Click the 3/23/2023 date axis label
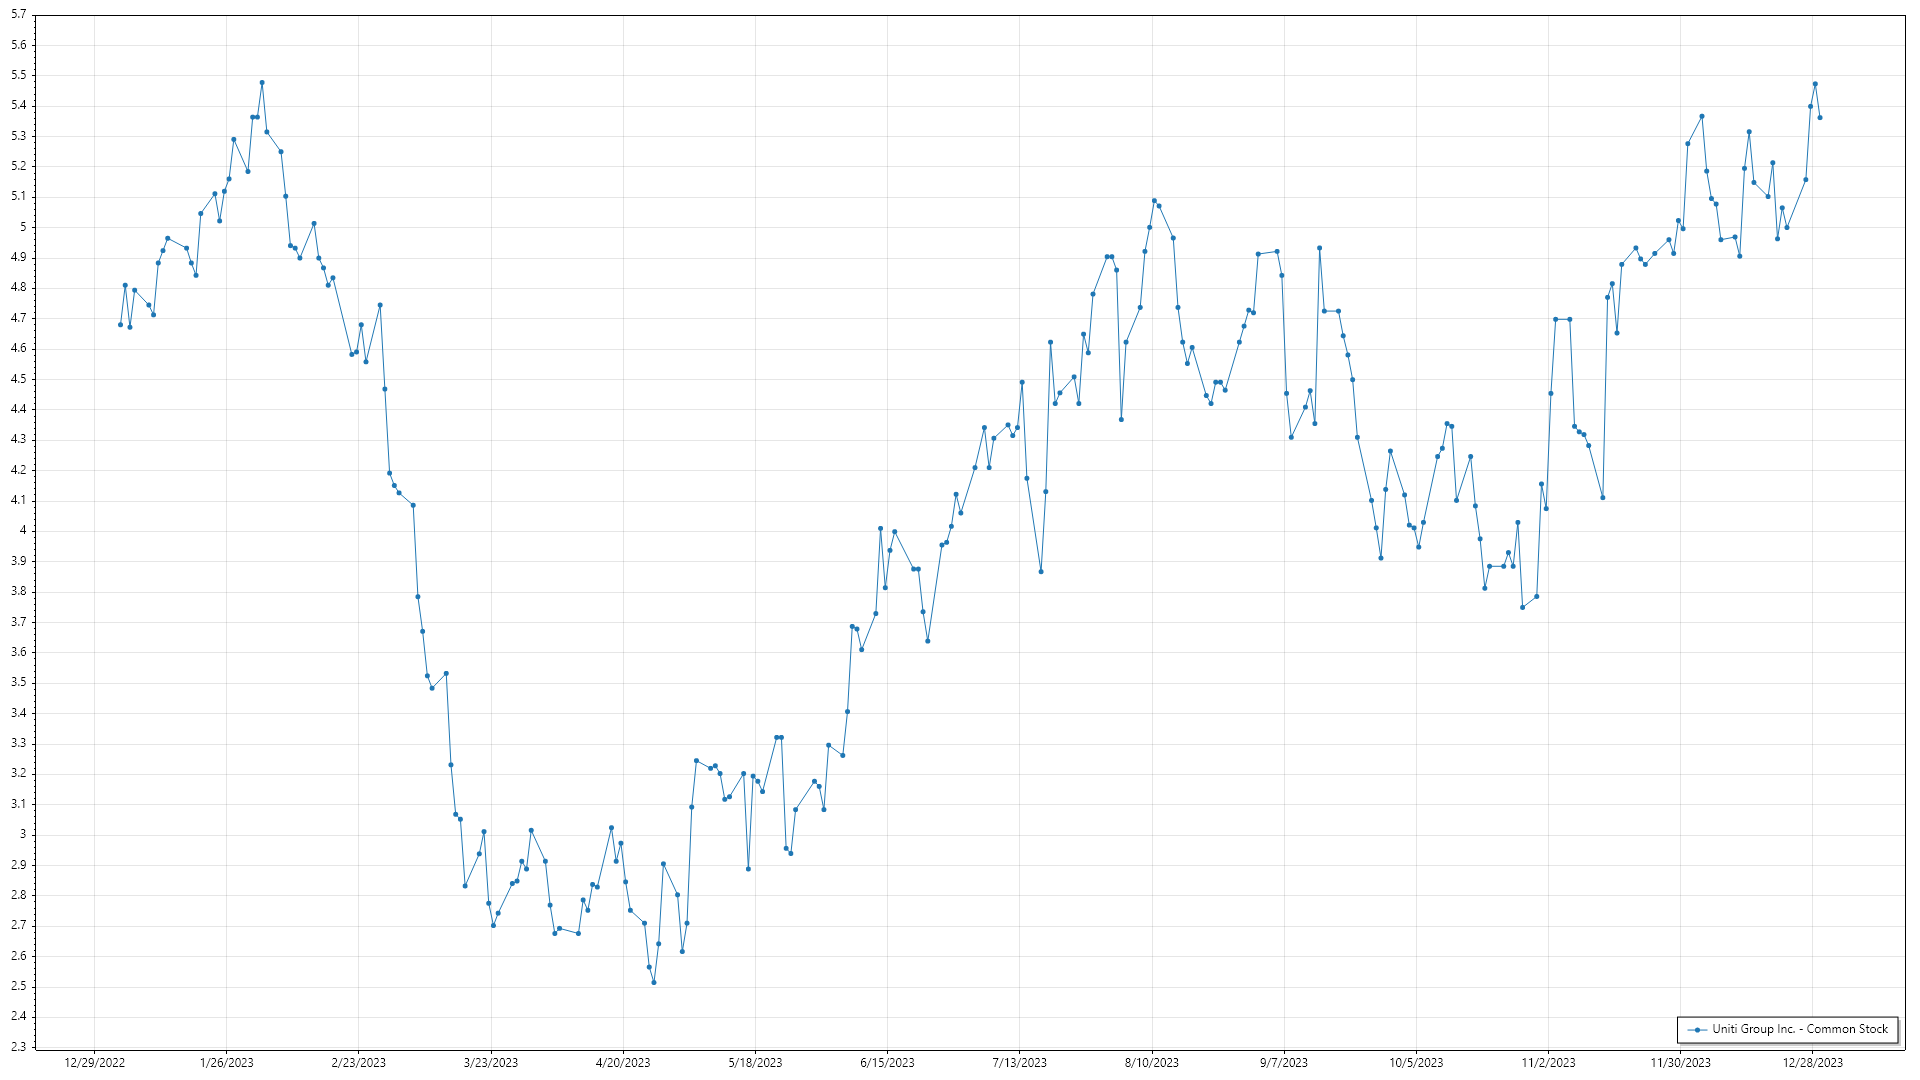 tap(491, 1062)
